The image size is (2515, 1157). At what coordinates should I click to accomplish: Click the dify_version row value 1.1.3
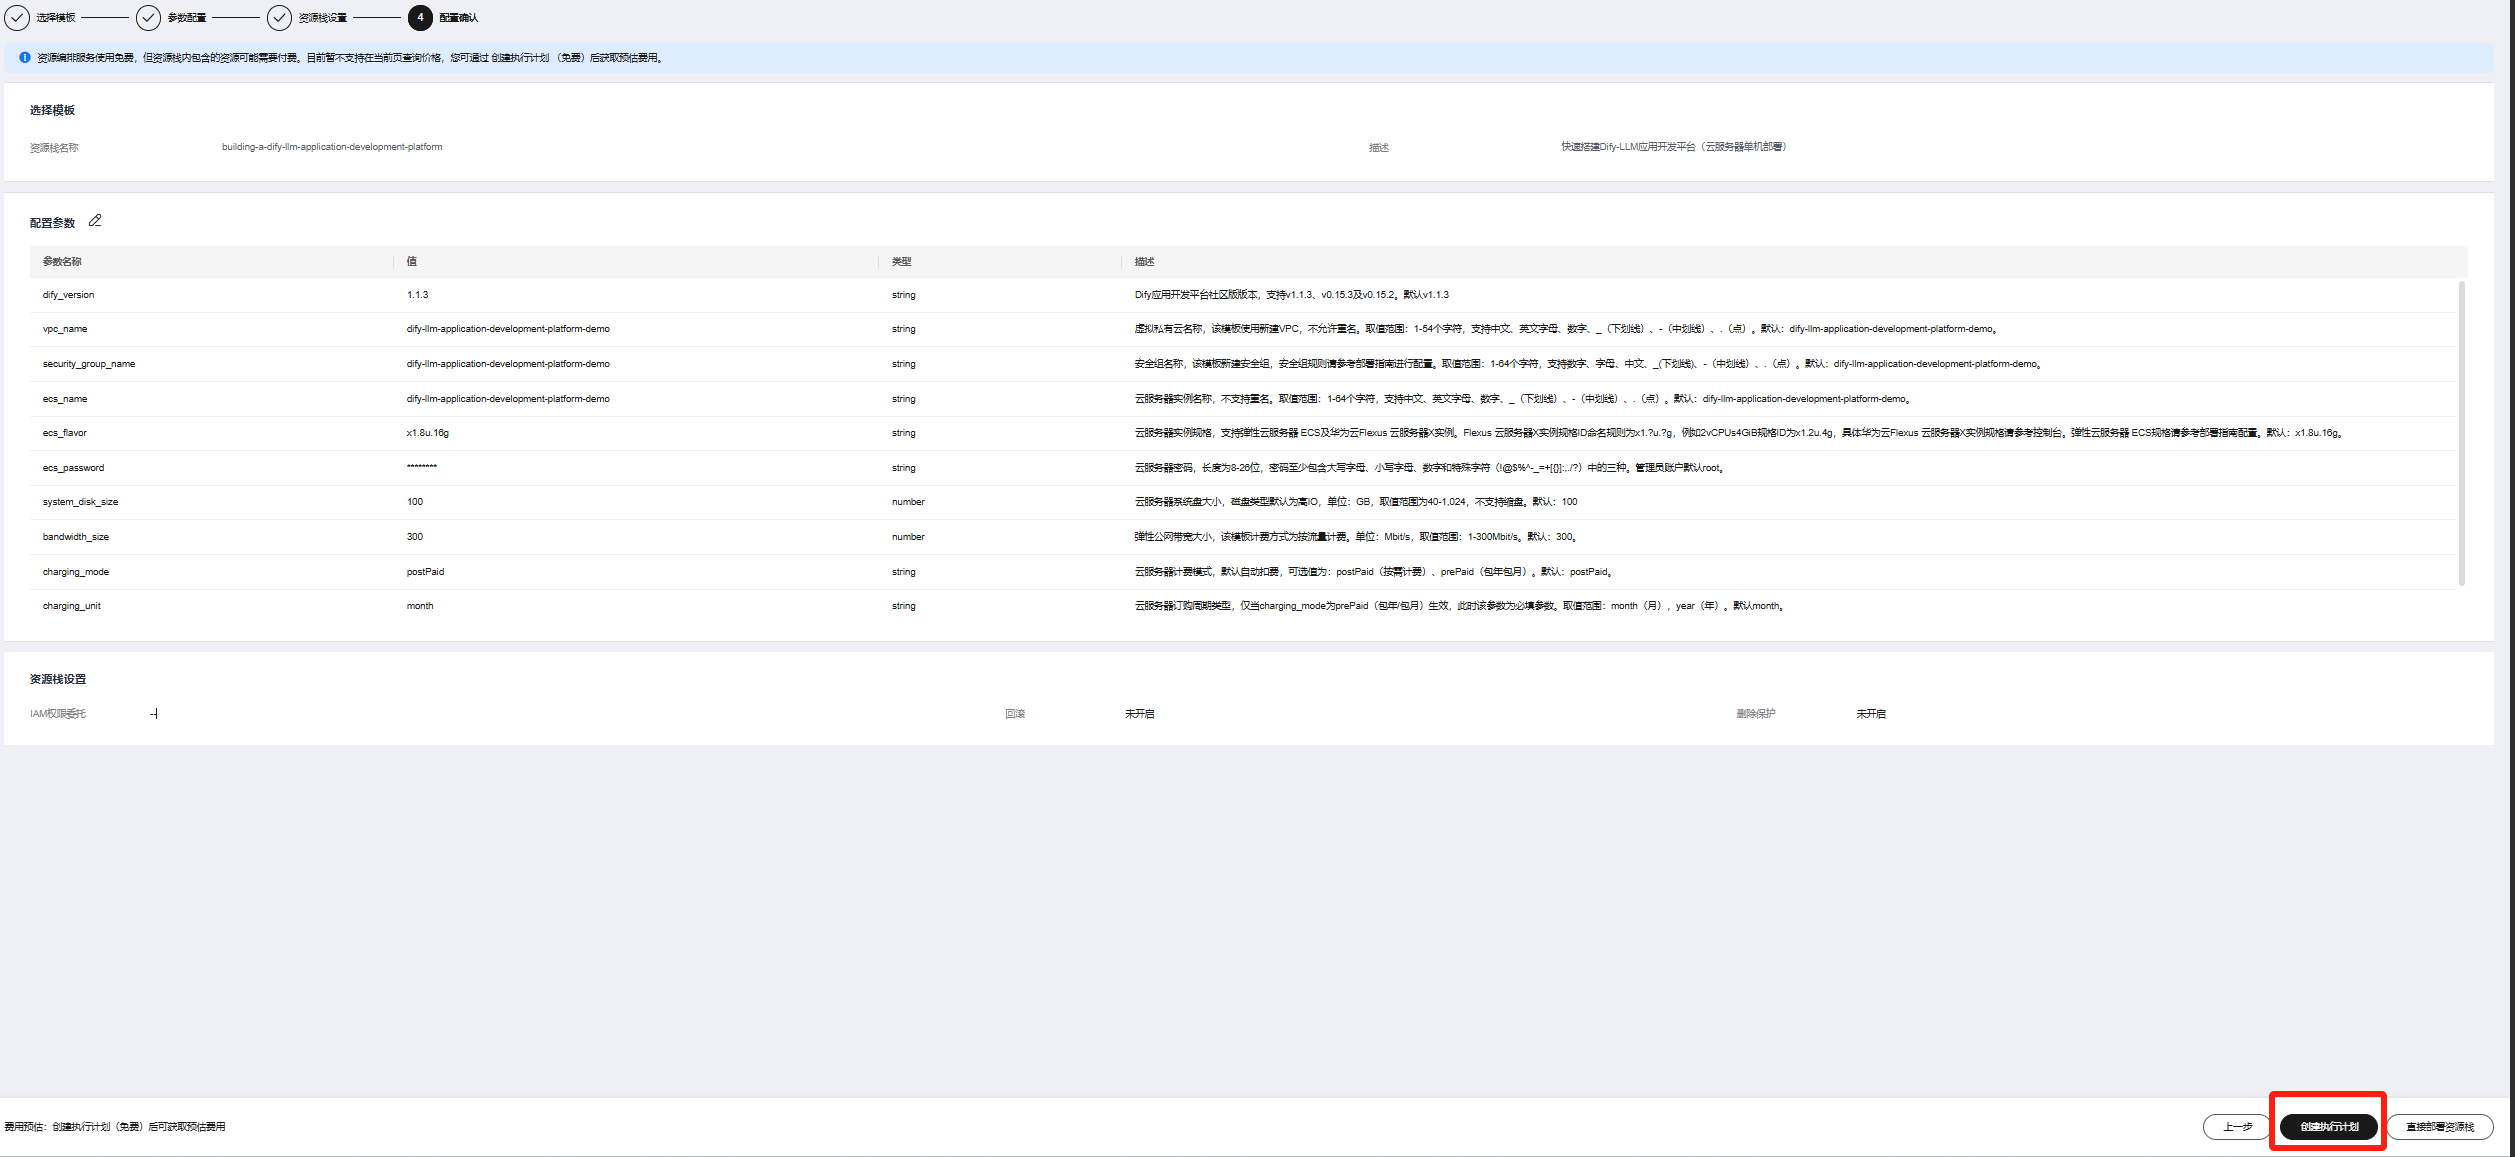[417, 295]
